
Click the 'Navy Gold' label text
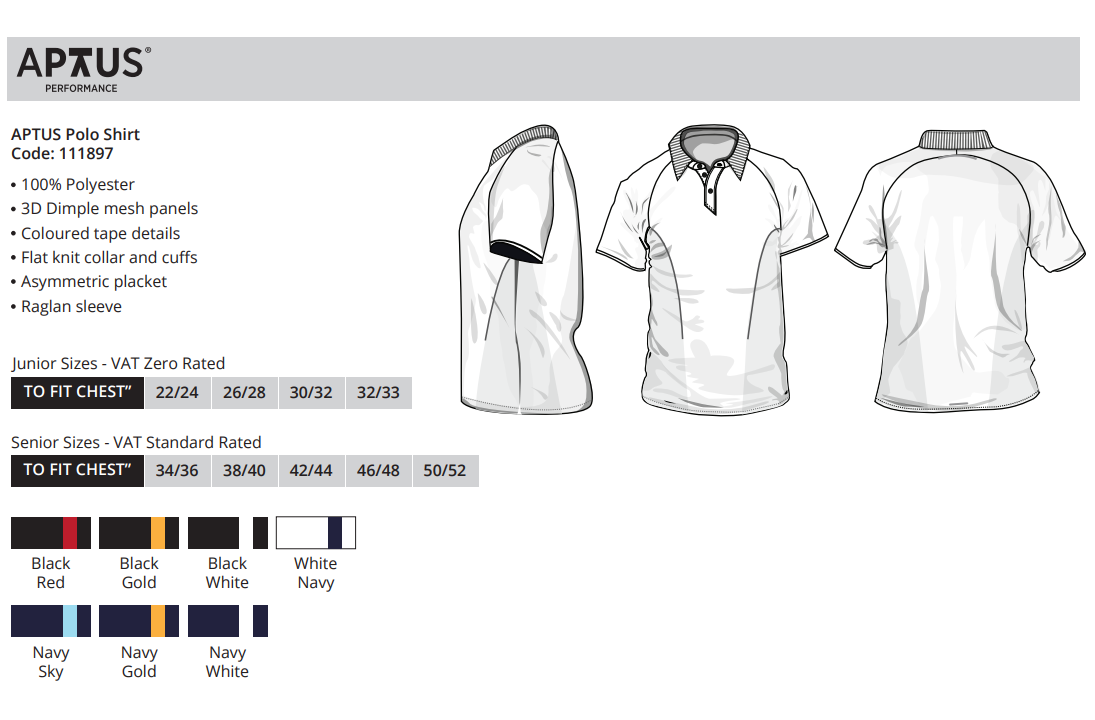coord(139,662)
